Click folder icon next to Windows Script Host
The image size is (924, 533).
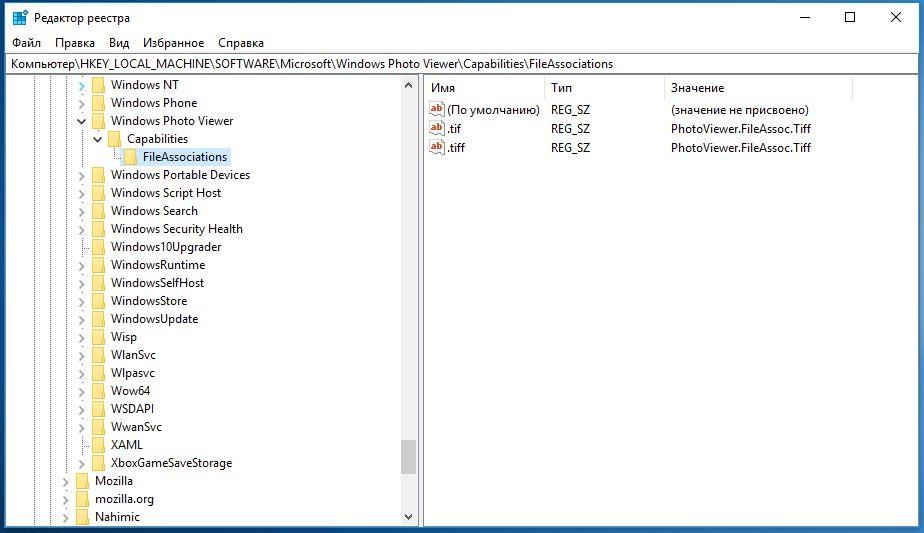point(98,193)
